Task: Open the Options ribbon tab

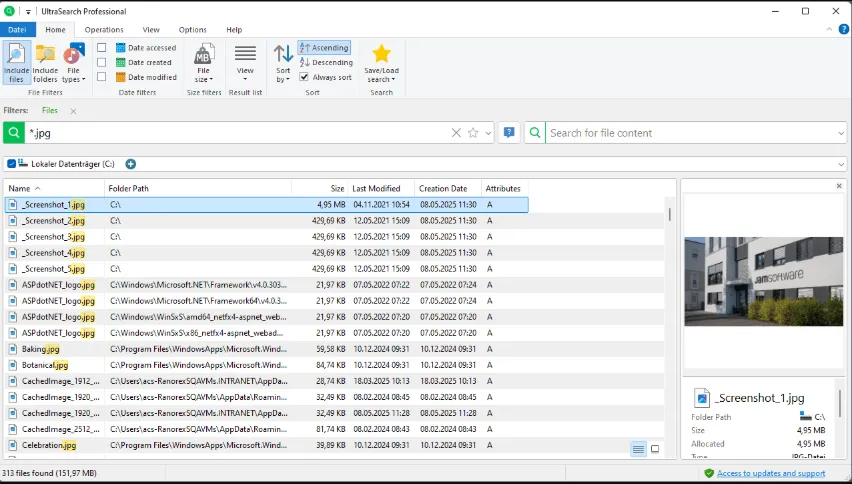Action: point(192,30)
